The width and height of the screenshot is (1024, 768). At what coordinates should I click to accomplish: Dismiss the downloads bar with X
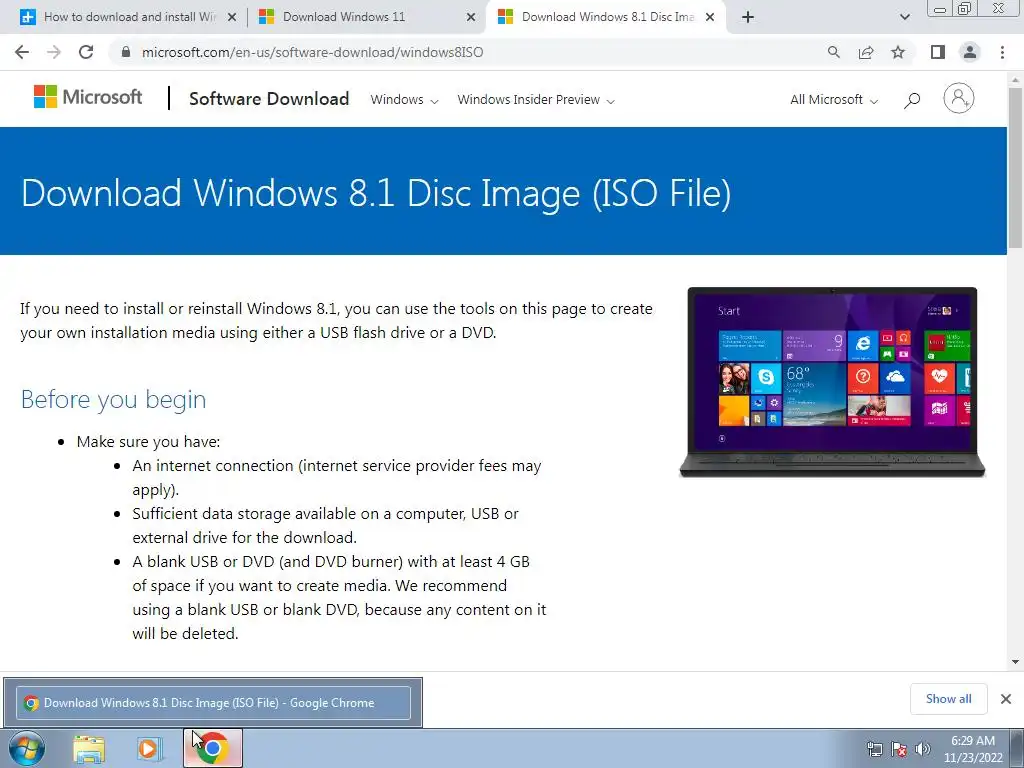pos(1006,699)
